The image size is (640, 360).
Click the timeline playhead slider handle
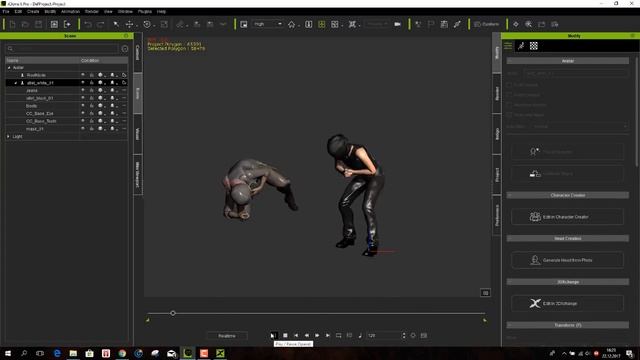[173, 313]
